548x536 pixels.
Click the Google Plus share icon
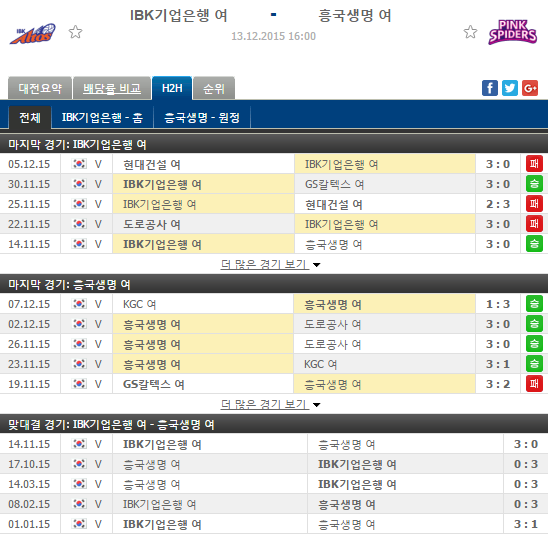point(530,88)
